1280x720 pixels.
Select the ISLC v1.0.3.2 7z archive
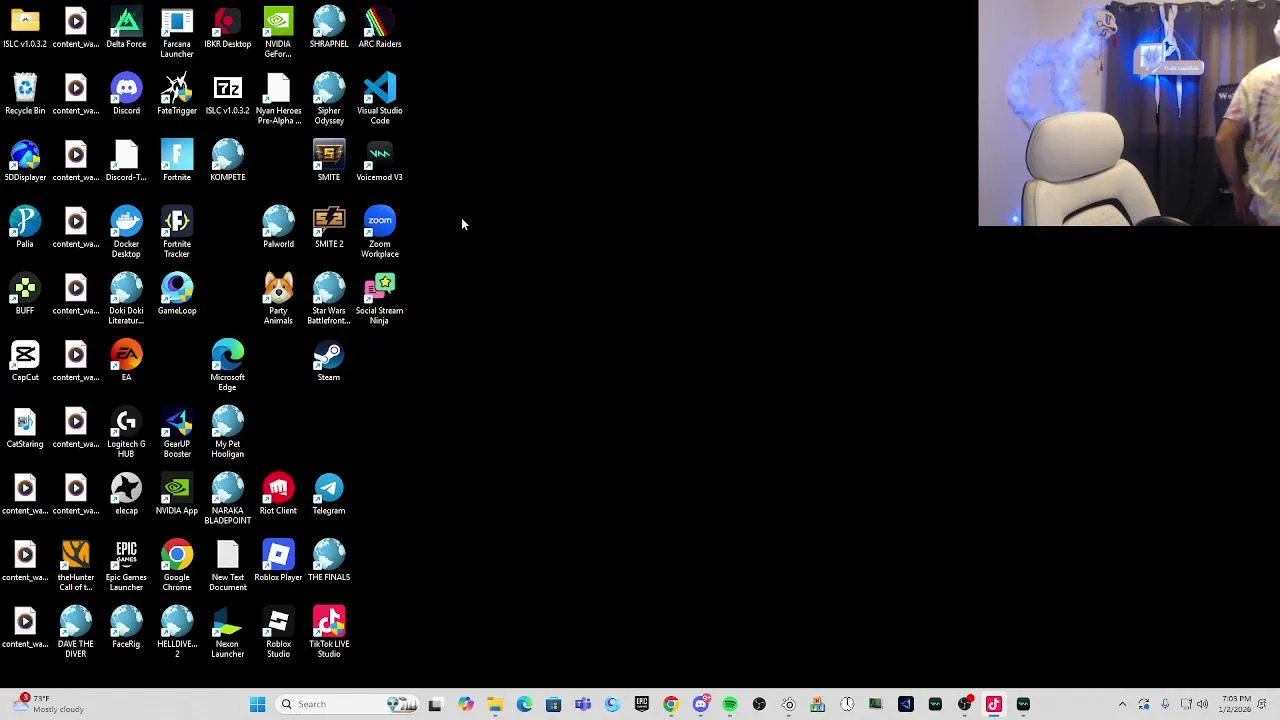[227, 95]
